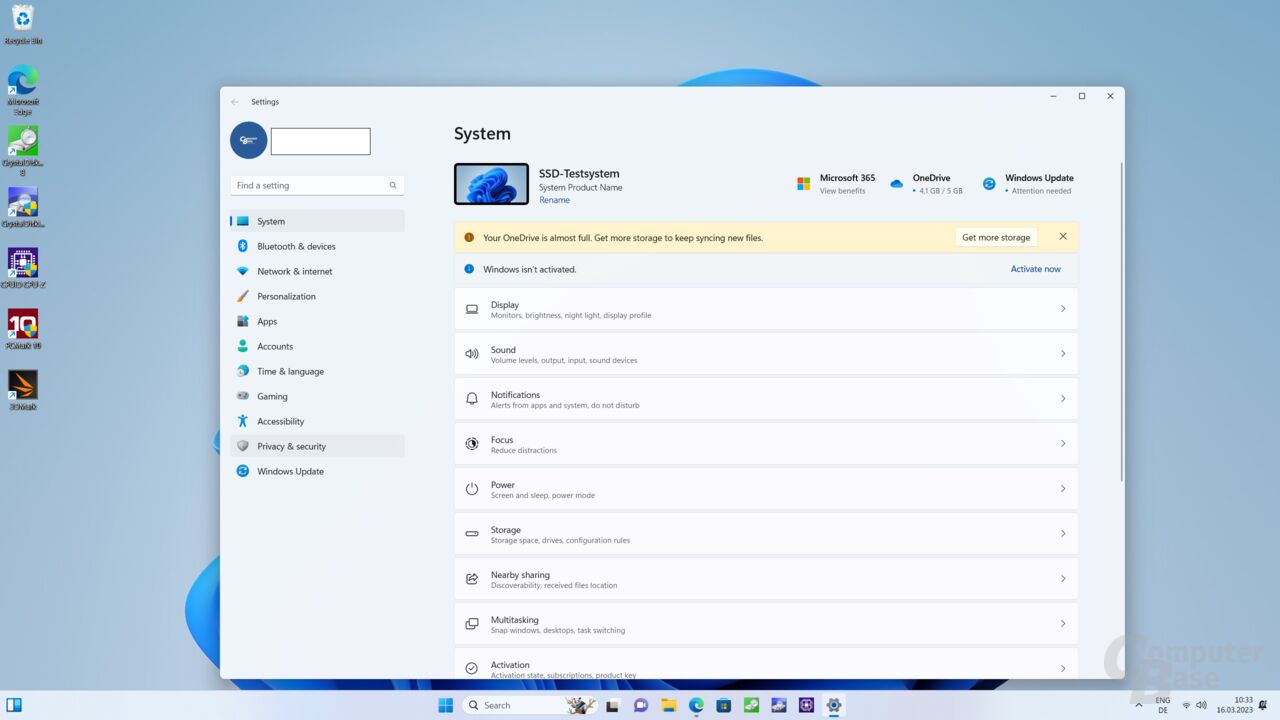Select the Accessibility section icon
Screen dimensions: 1280x720
[x=243, y=421]
